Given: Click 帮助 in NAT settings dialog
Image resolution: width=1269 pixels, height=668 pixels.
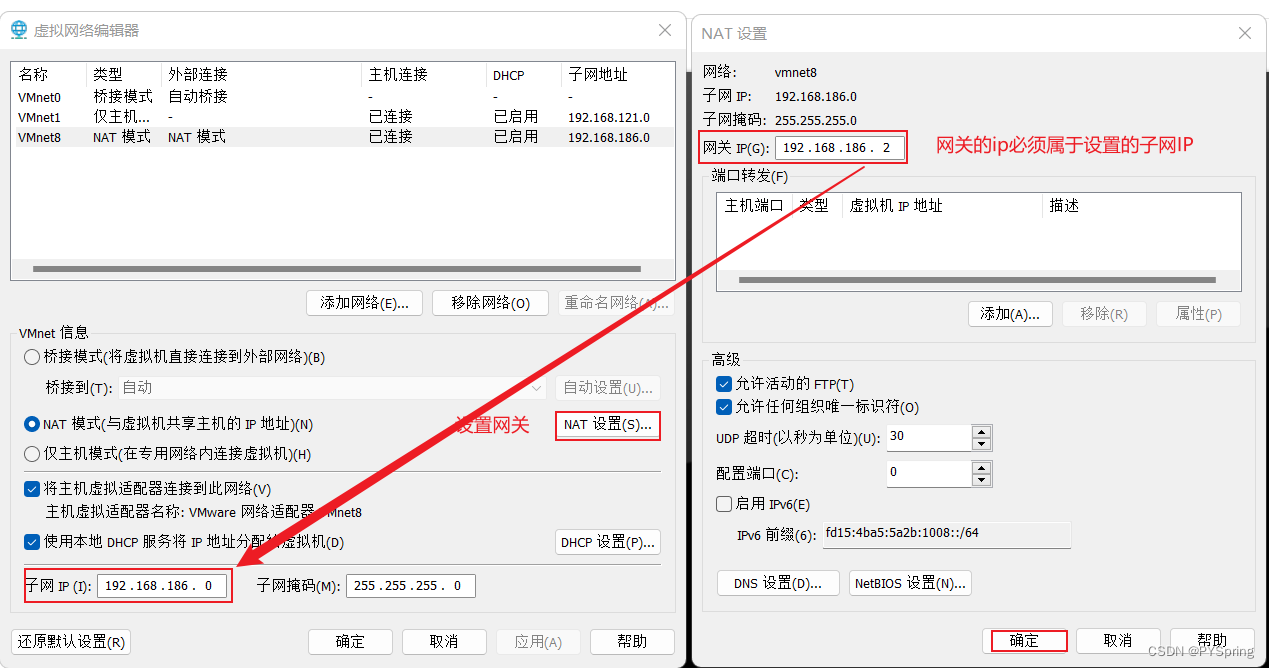Looking at the screenshot, I should (x=1212, y=641).
